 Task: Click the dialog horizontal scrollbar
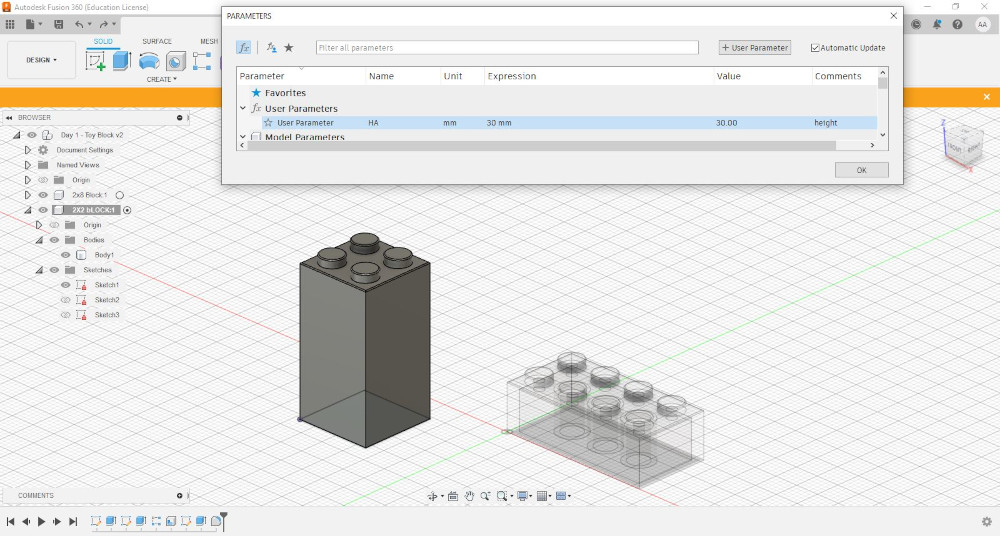[541, 145]
